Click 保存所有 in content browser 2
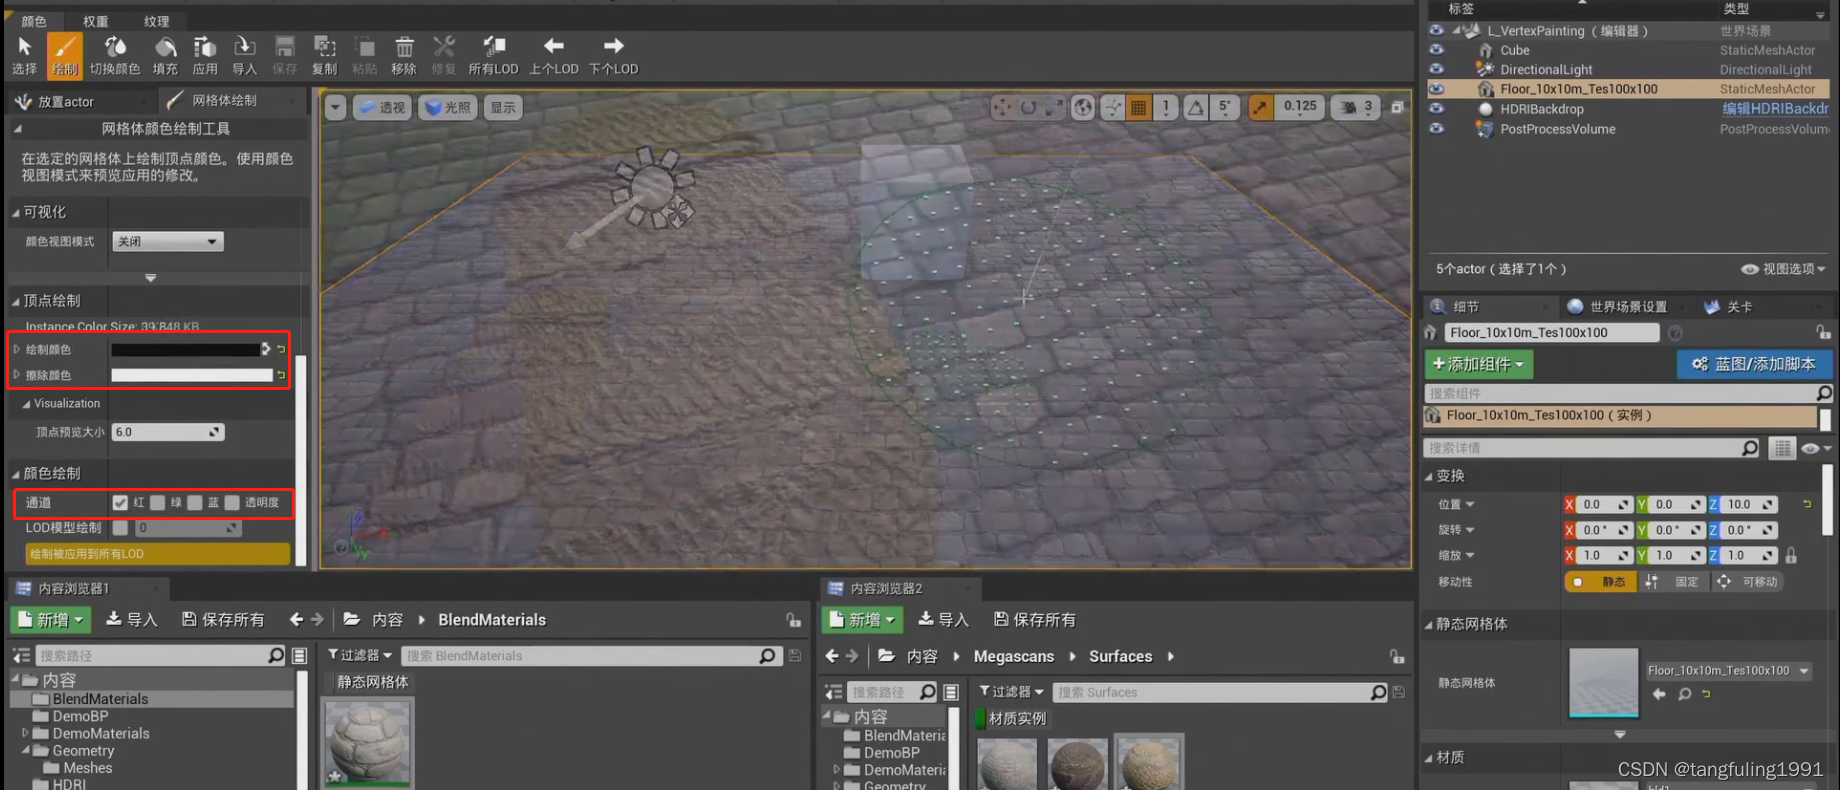This screenshot has height=790, width=1840. coord(1035,620)
